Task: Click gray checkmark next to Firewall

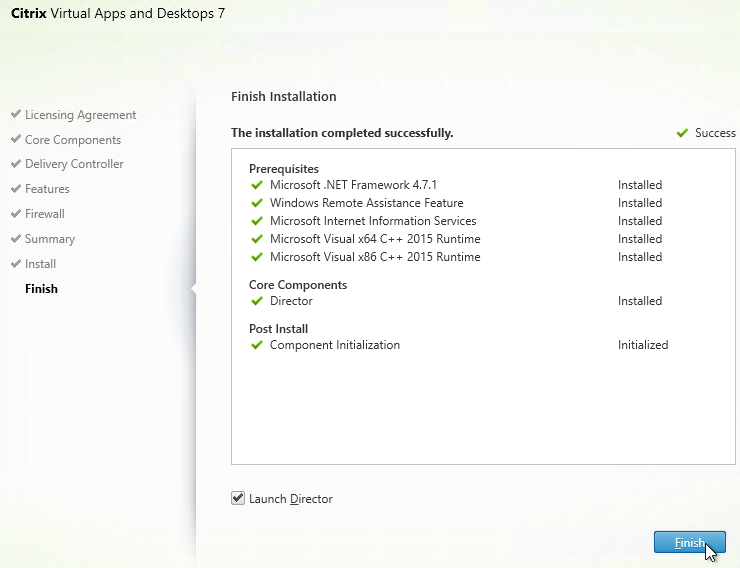Action: [x=16, y=213]
